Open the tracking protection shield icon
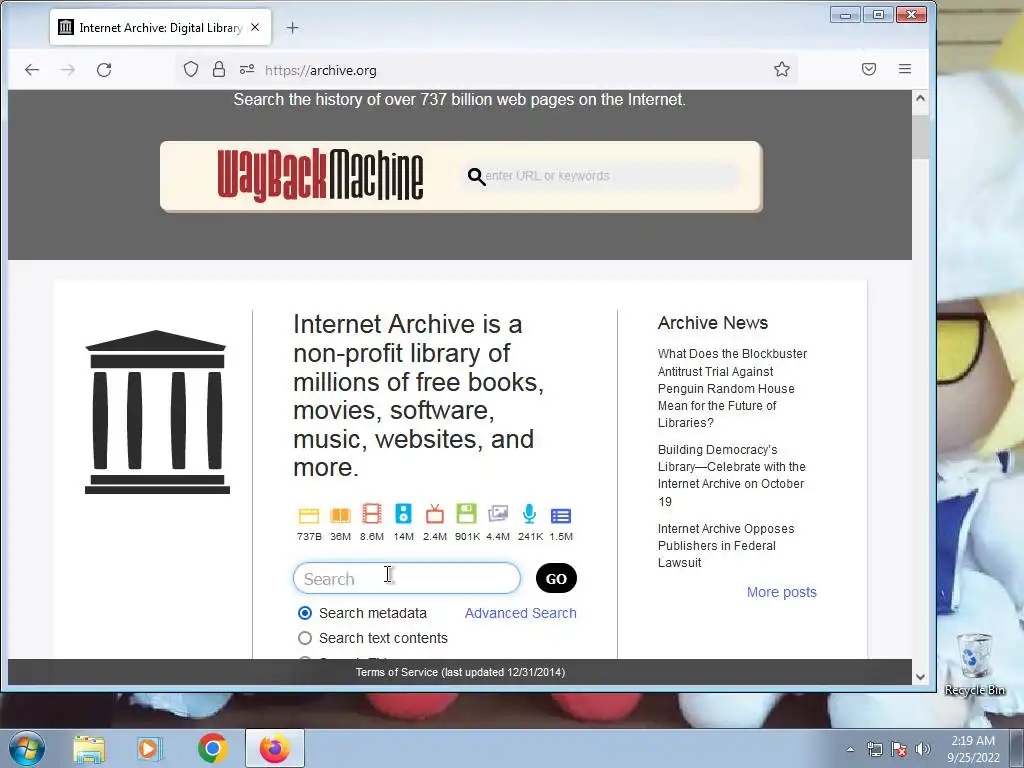 point(191,69)
